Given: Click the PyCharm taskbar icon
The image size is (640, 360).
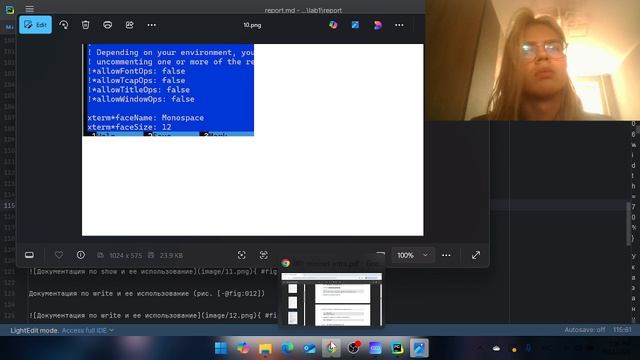Looking at the screenshot, I should [397, 348].
